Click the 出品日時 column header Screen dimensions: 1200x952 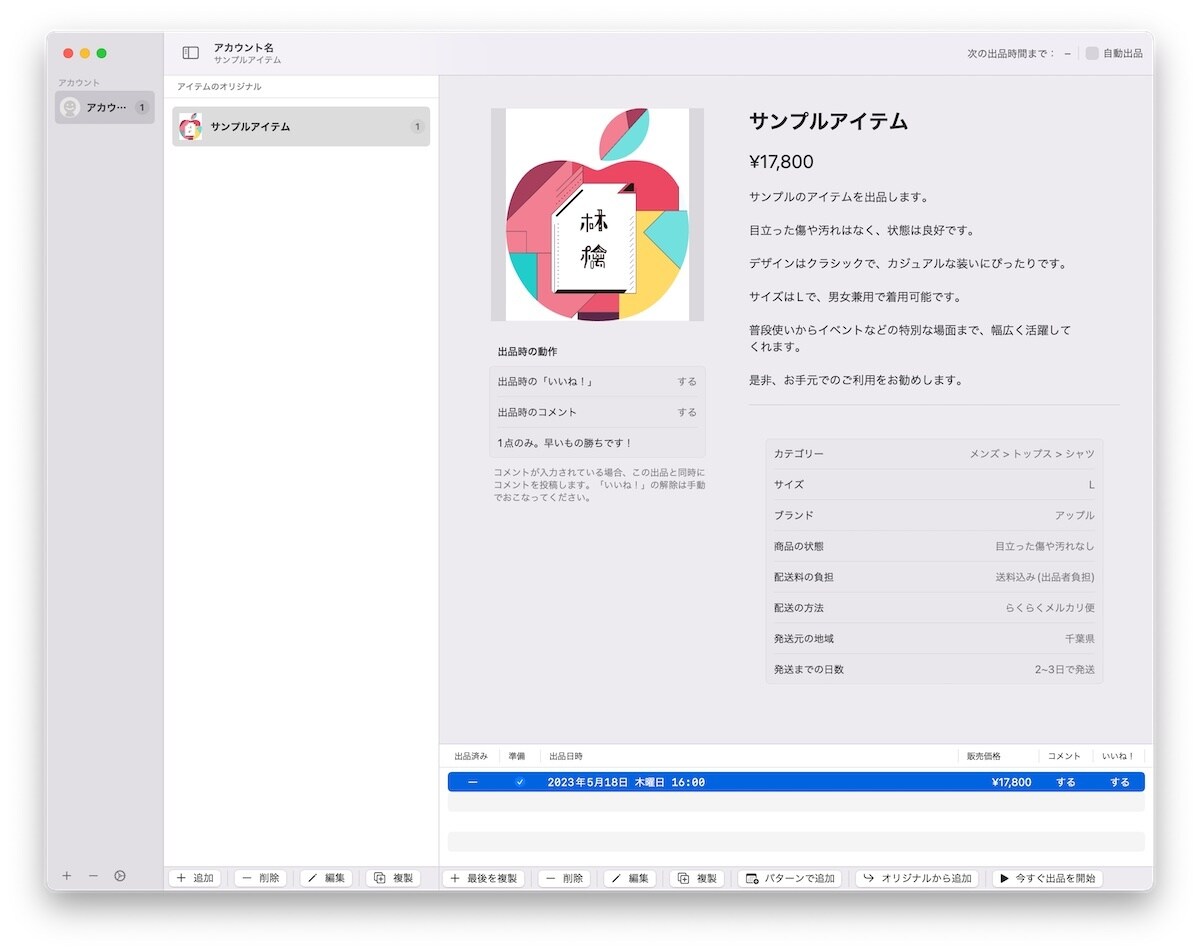tap(566, 756)
